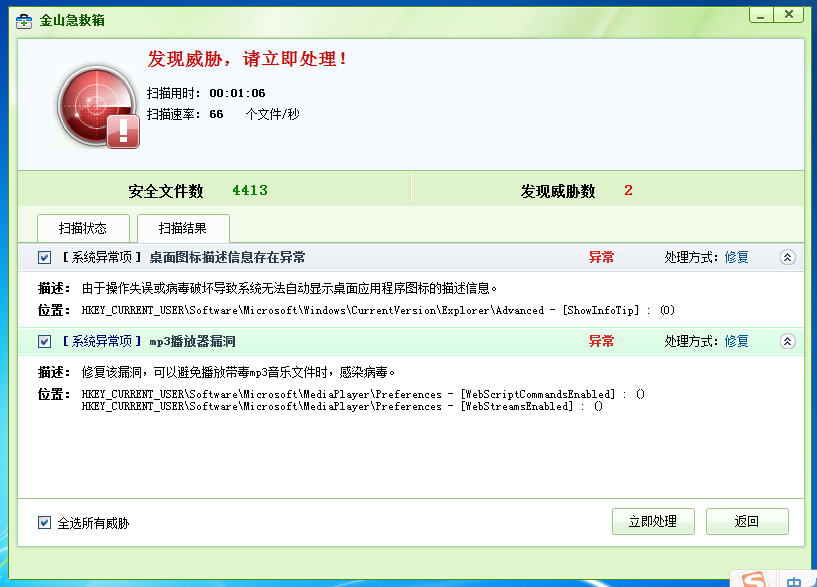Click the red radar threat alert icon
Screen dimensions: 817x587
97,106
